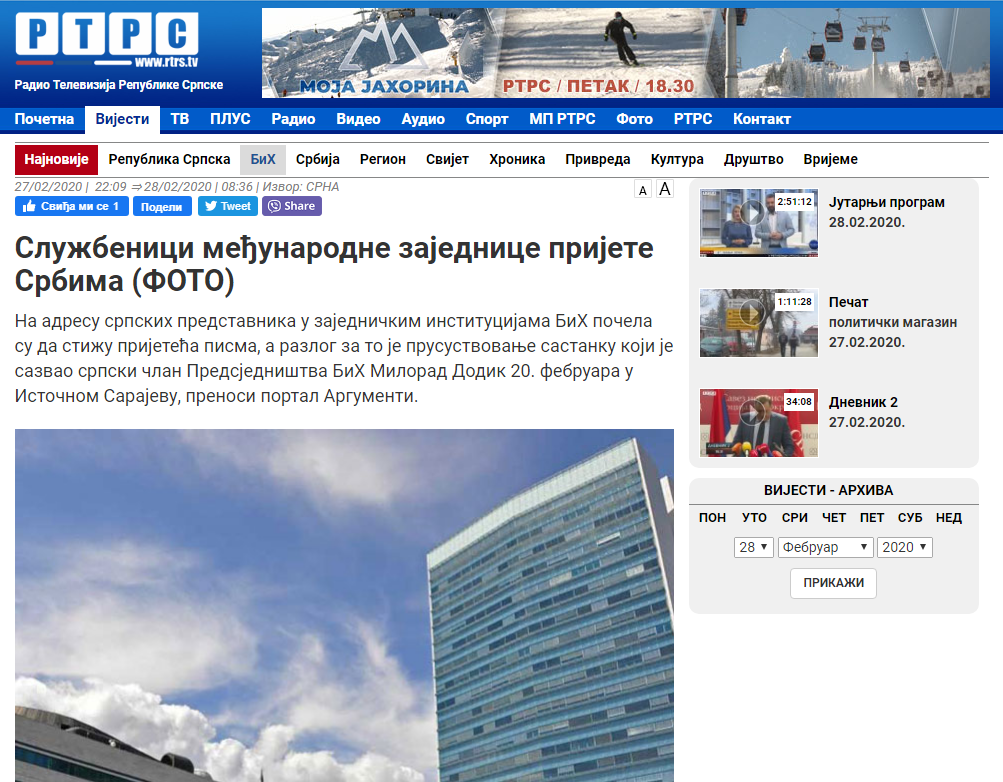The height and width of the screenshot is (782, 1003).
Task: Go to the Почетна page
Action: point(44,119)
